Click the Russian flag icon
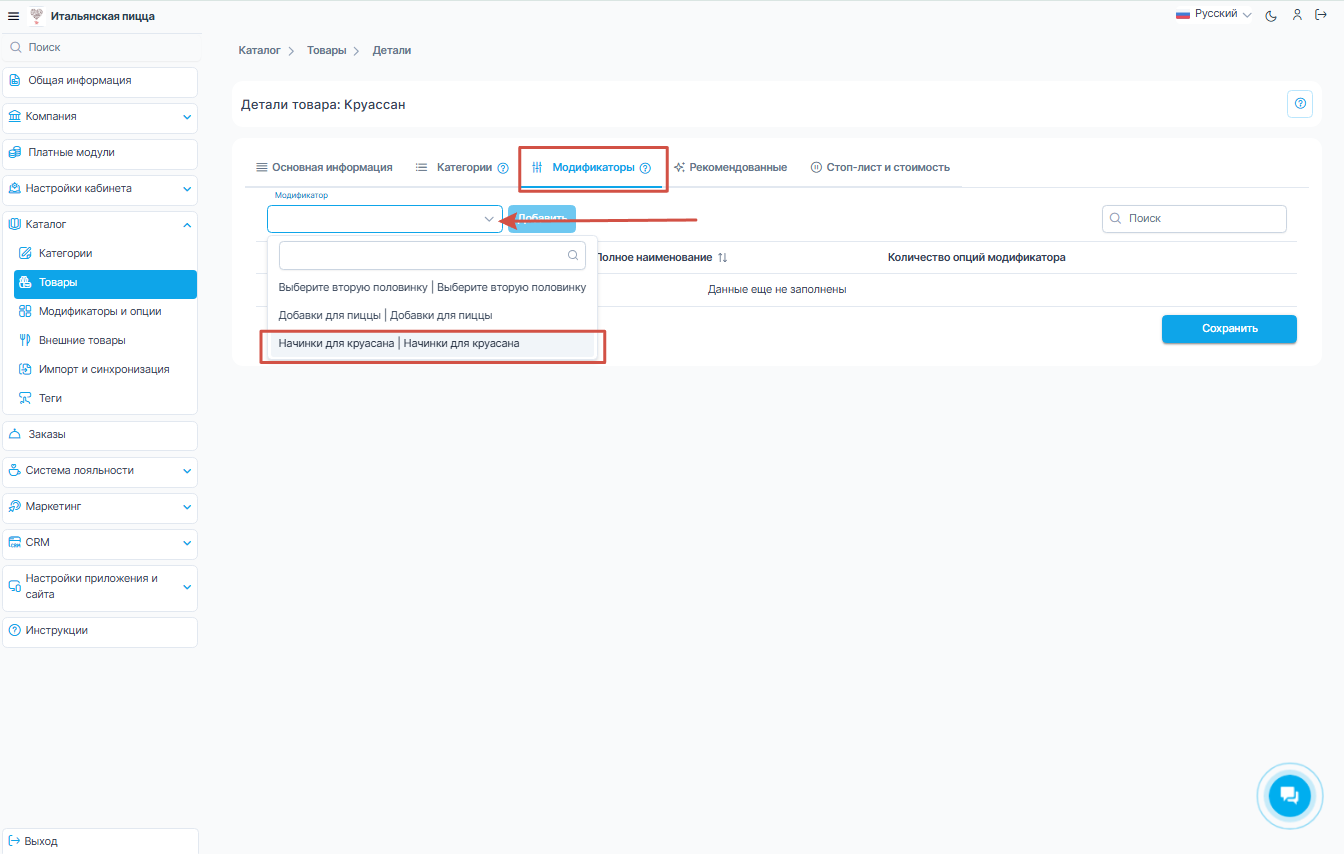The image size is (1344, 854). click(1182, 14)
